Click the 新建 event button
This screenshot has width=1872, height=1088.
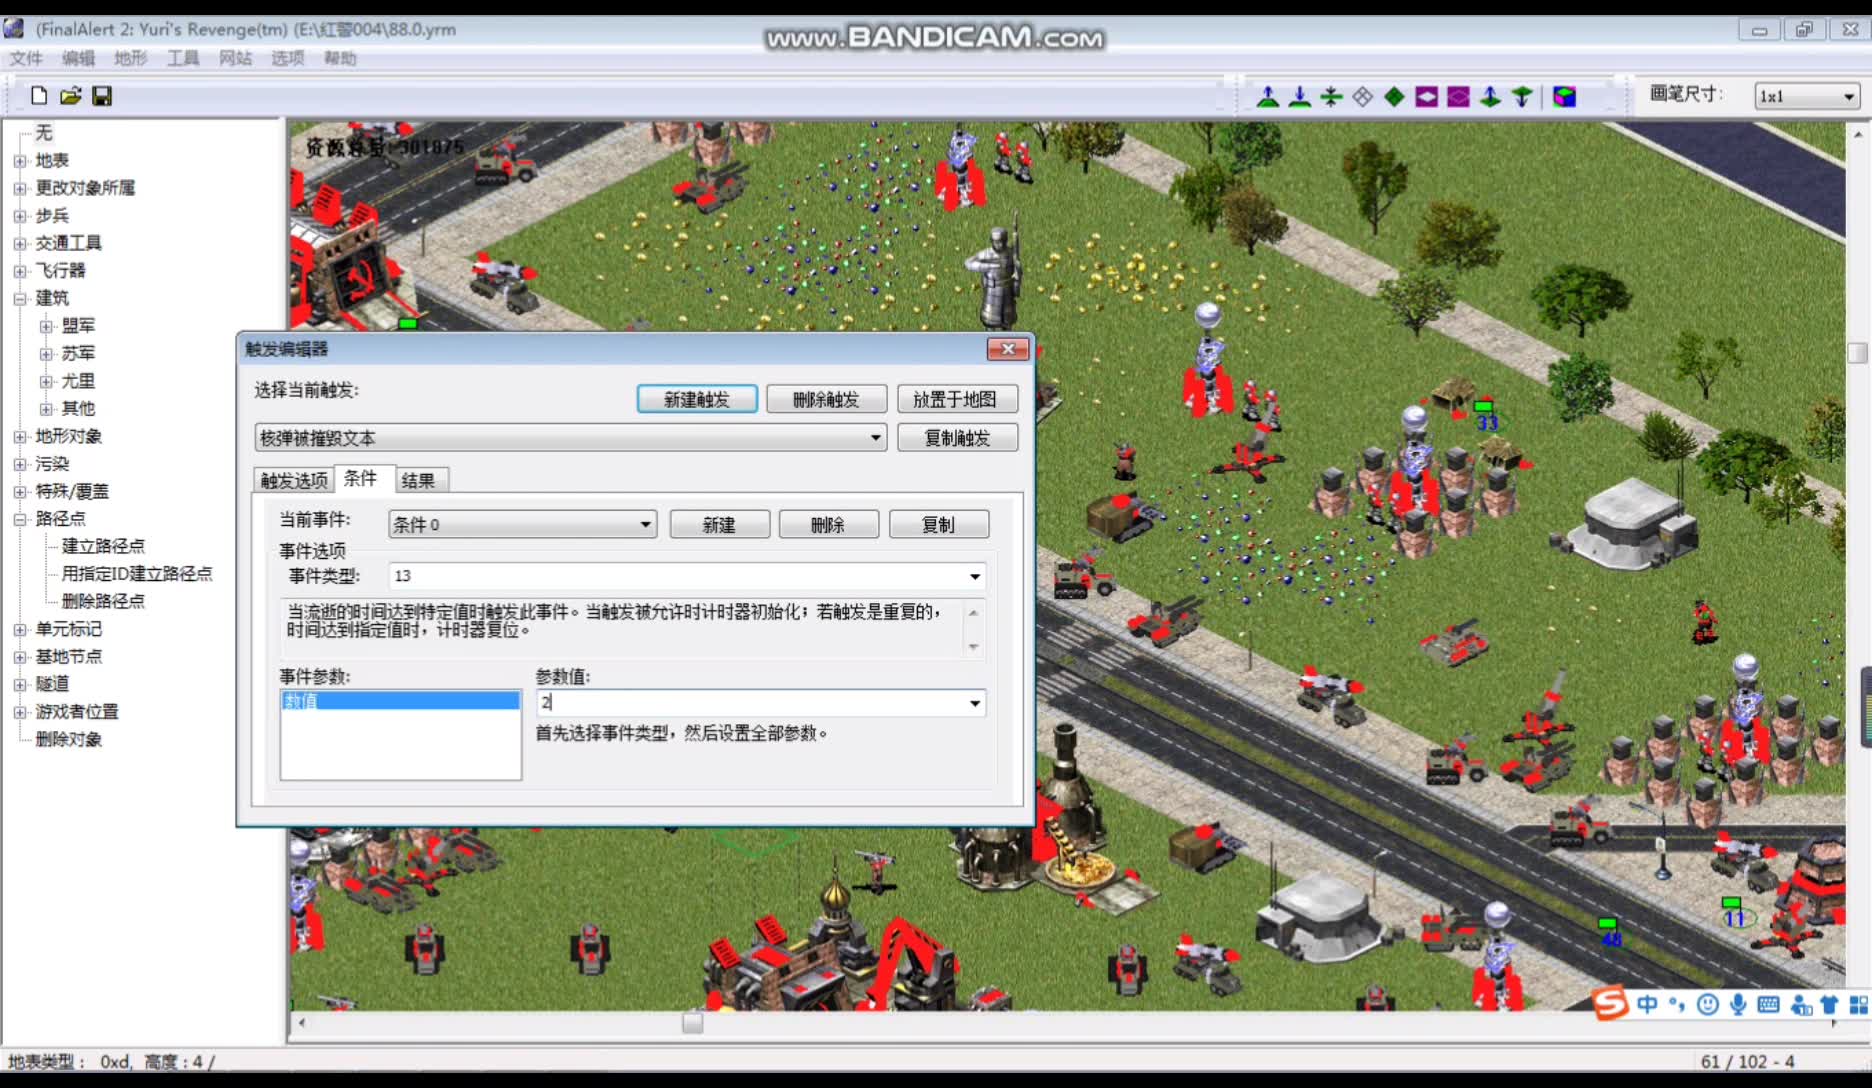point(719,525)
